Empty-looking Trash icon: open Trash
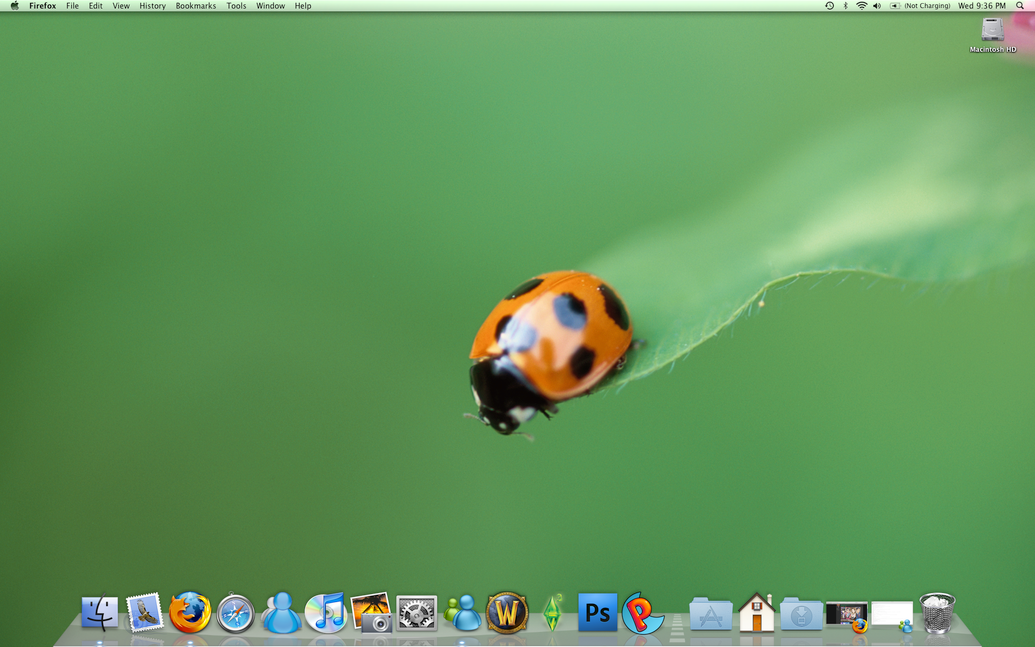The height and width of the screenshot is (647, 1035). (937, 613)
